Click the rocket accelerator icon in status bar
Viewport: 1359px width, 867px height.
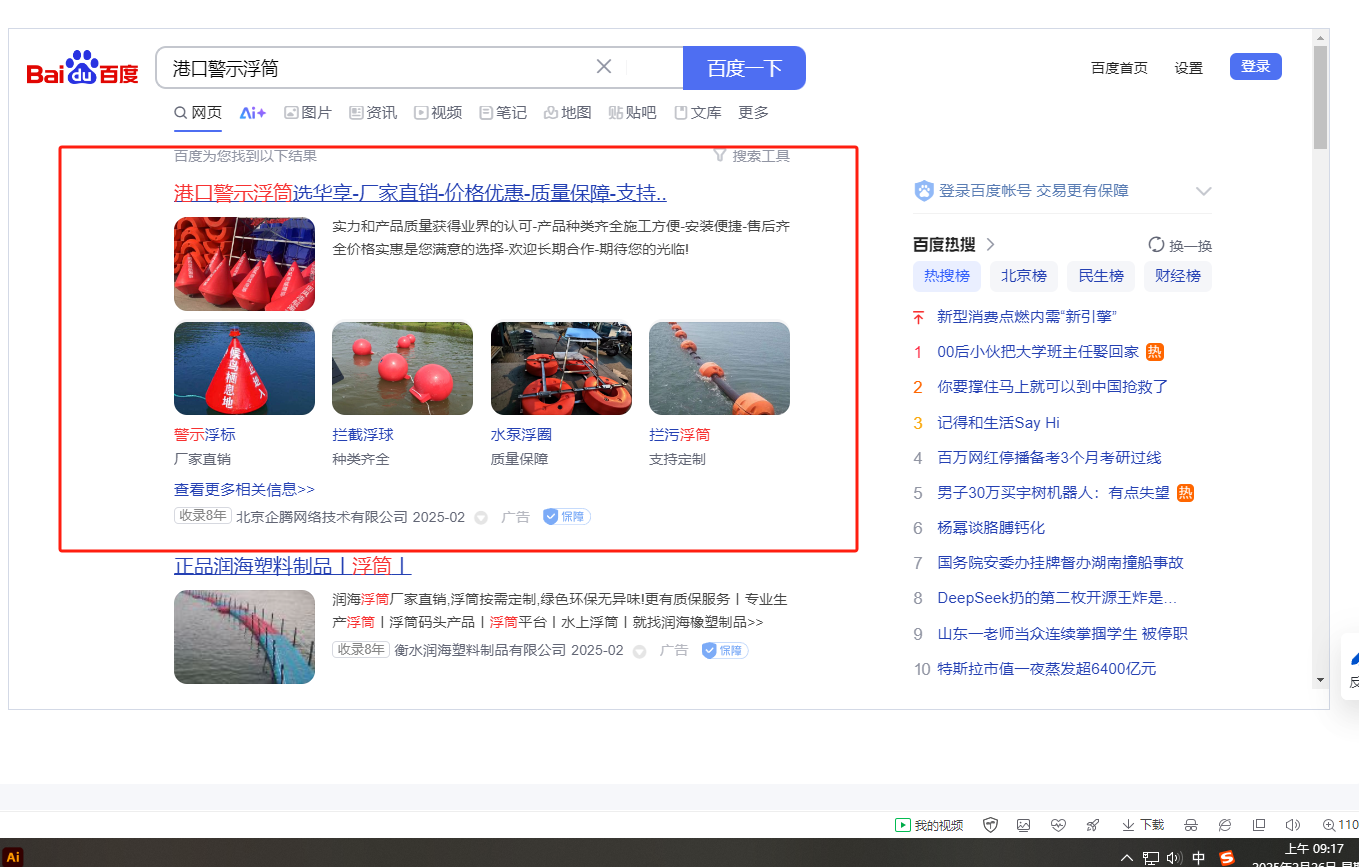click(x=1093, y=825)
